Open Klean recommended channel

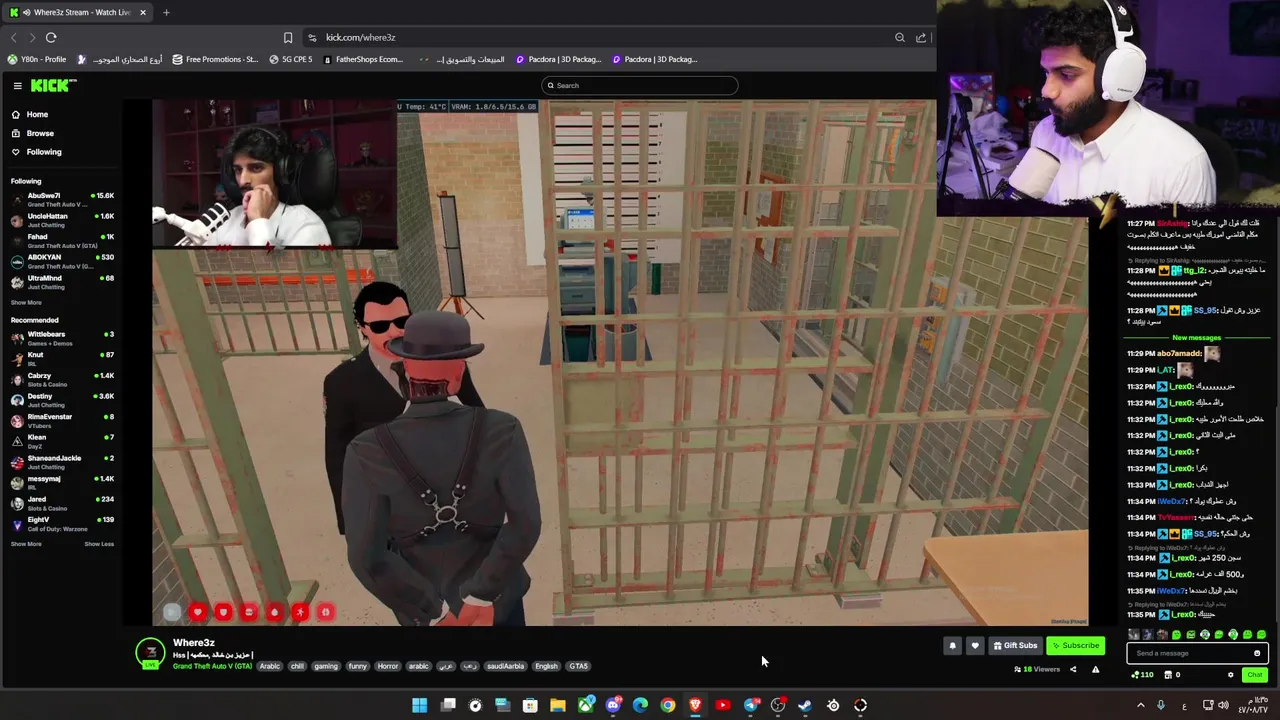(62, 441)
